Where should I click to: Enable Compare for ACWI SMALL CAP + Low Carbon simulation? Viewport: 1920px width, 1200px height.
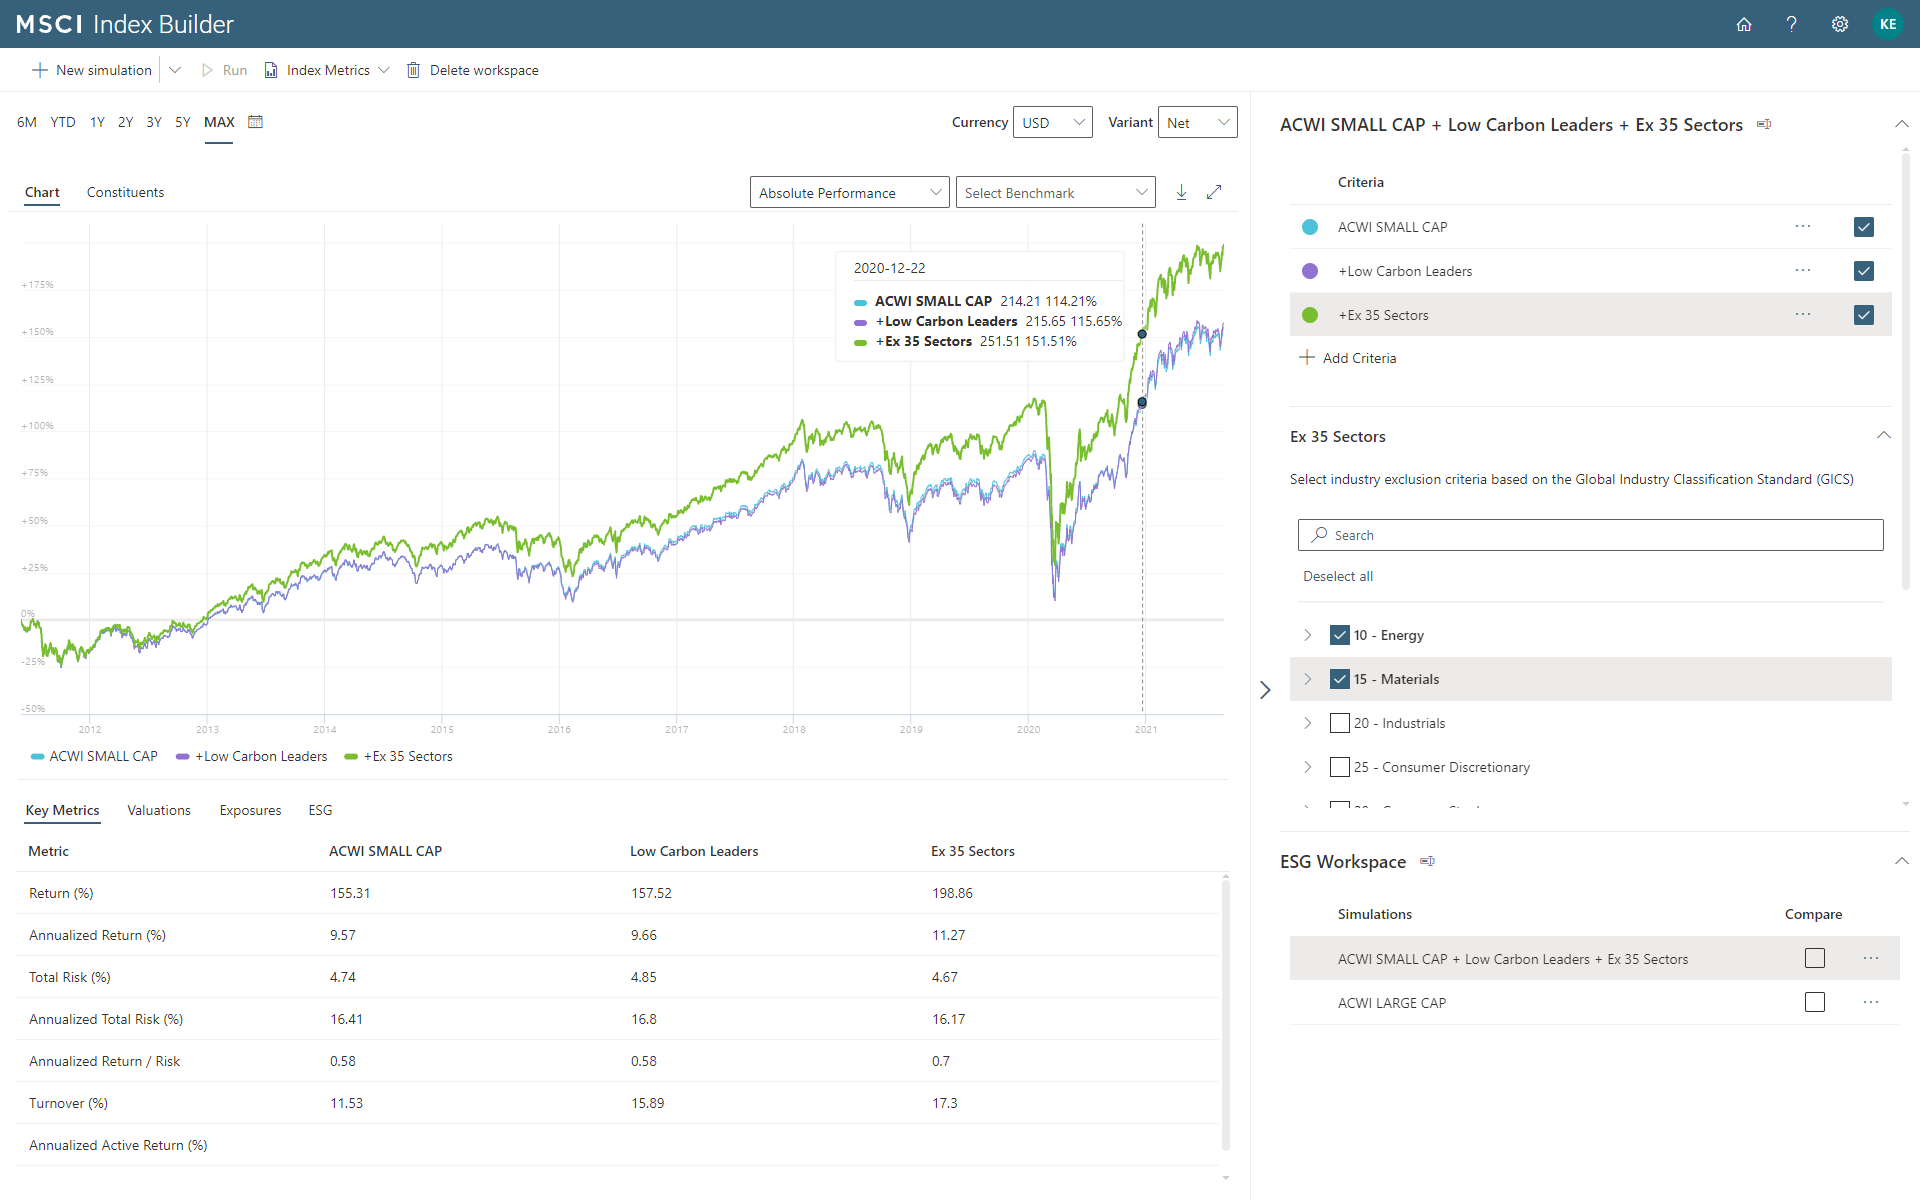[x=1815, y=958]
